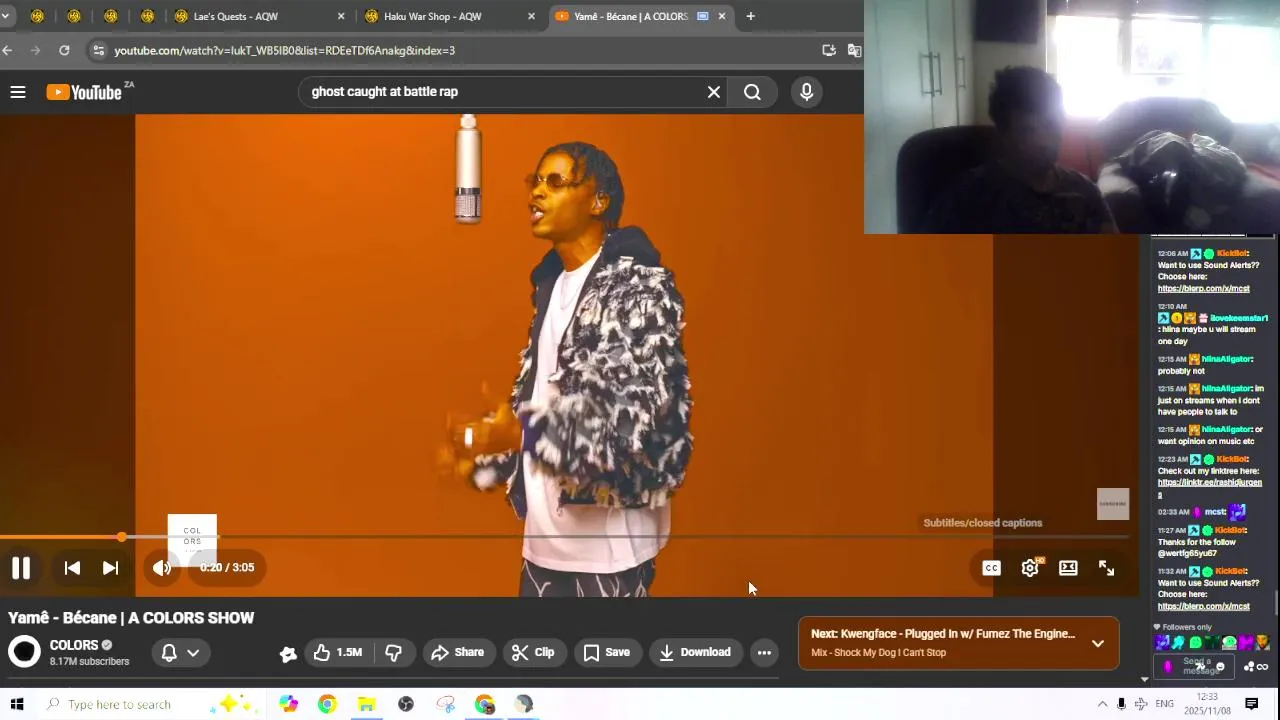1280x720 pixels.
Task: Enter fullscreen on the video player
Action: [1107, 568]
